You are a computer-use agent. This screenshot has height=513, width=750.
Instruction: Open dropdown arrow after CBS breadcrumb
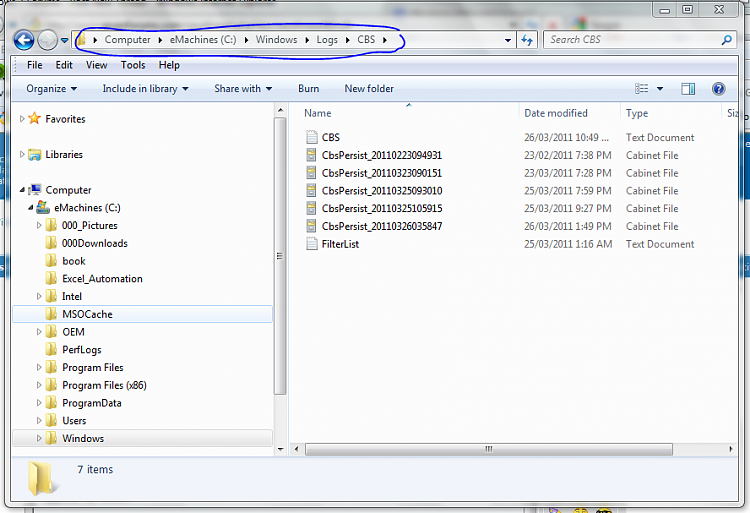(x=385, y=40)
